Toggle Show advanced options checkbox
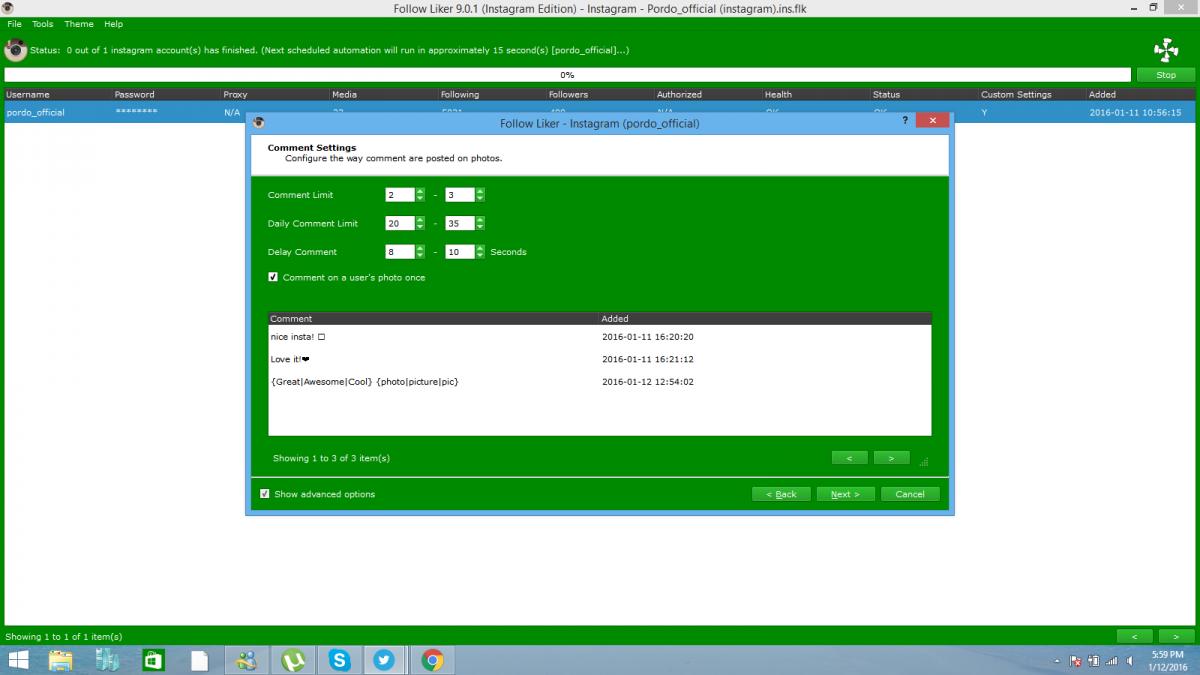Image resolution: width=1200 pixels, height=675 pixels. click(265, 494)
